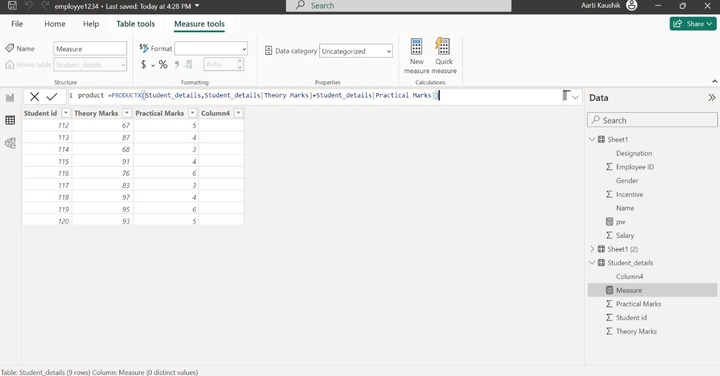The height and width of the screenshot is (376, 720).
Task: Click the New measure calculator icon
Action: click(x=416, y=47)
